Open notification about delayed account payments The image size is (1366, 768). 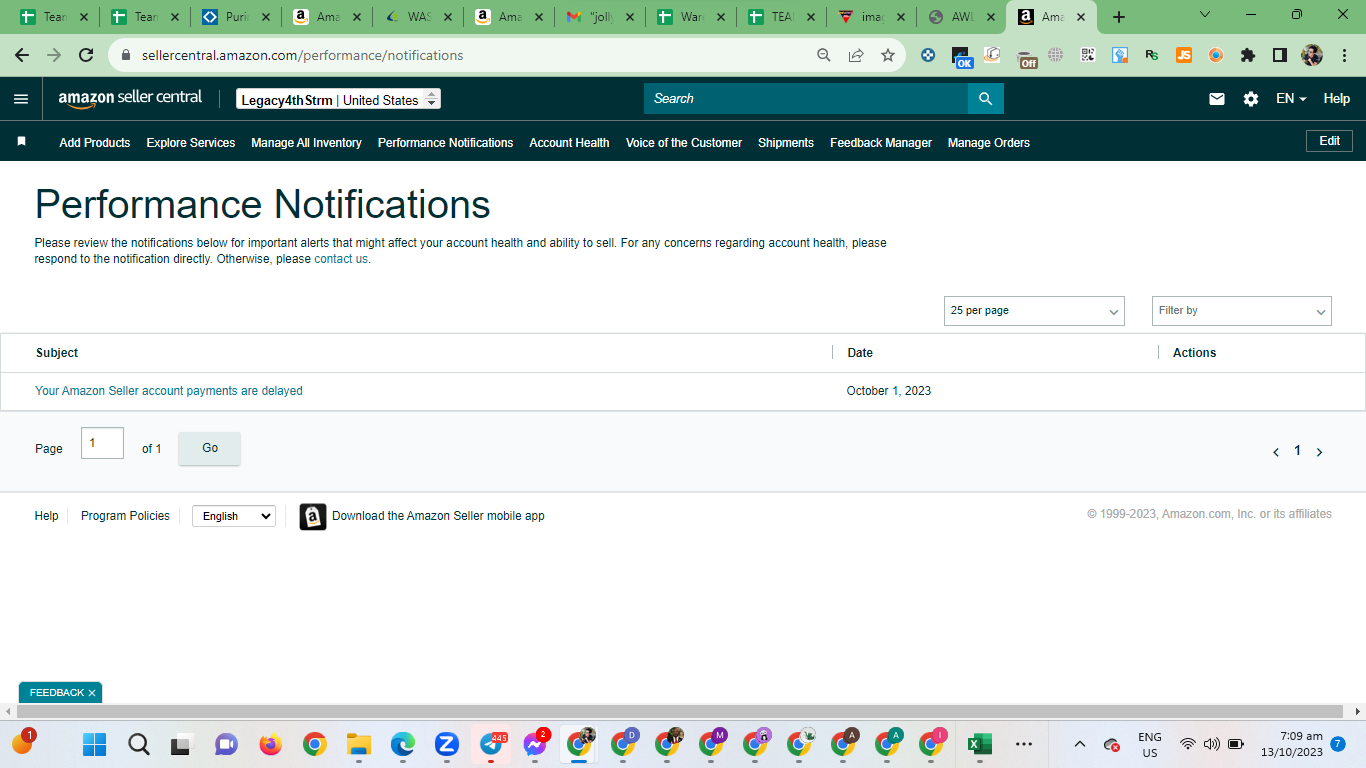(169, 391)
